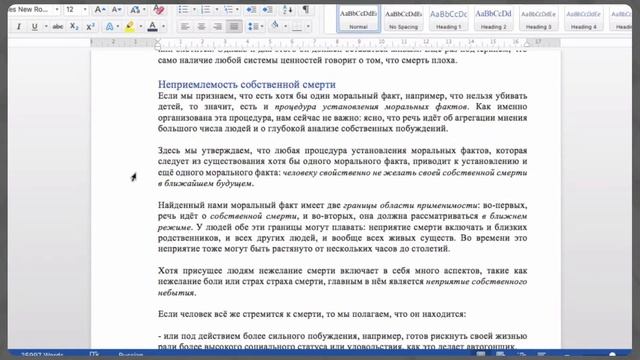The image size is (640, 360).
Task: Click the Numbering list icon
Action: pos(206,9)
